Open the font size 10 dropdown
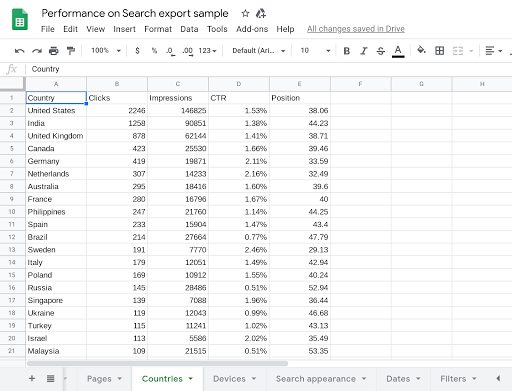The height and width of the screenshot is (391, 512). (x=315, y=51)
